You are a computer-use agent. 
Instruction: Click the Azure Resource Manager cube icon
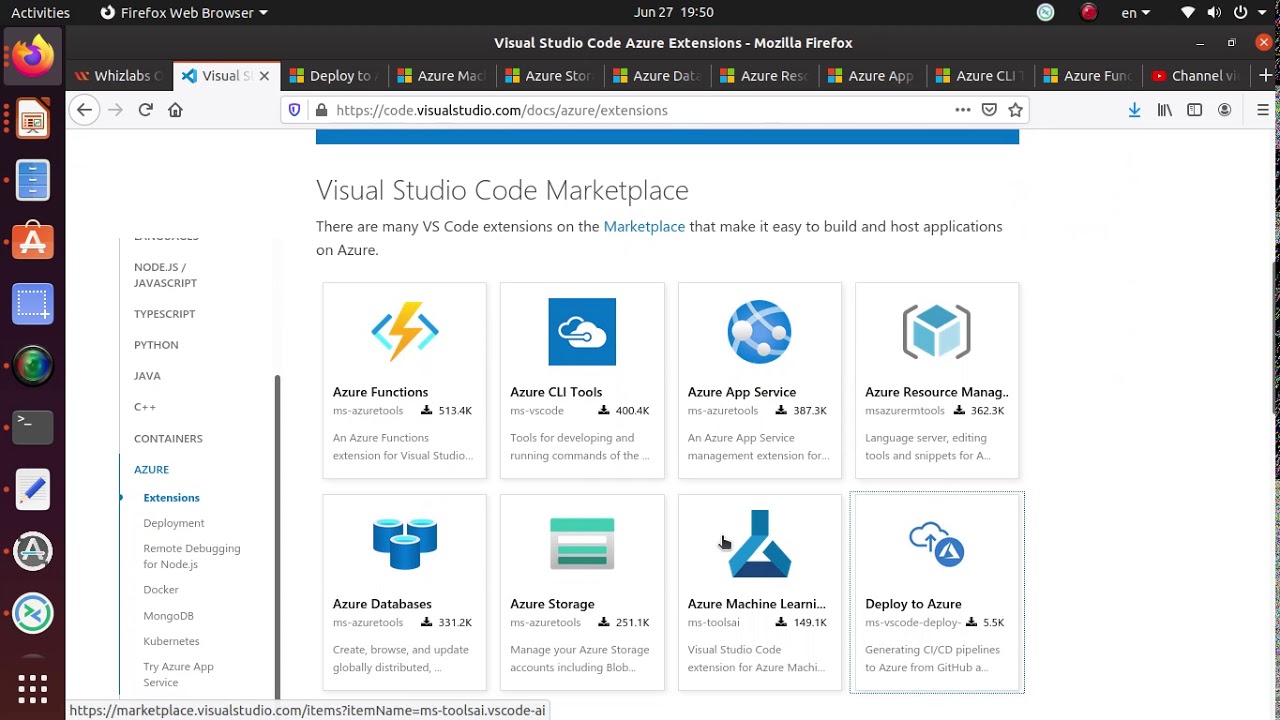[x=936, y=332]
